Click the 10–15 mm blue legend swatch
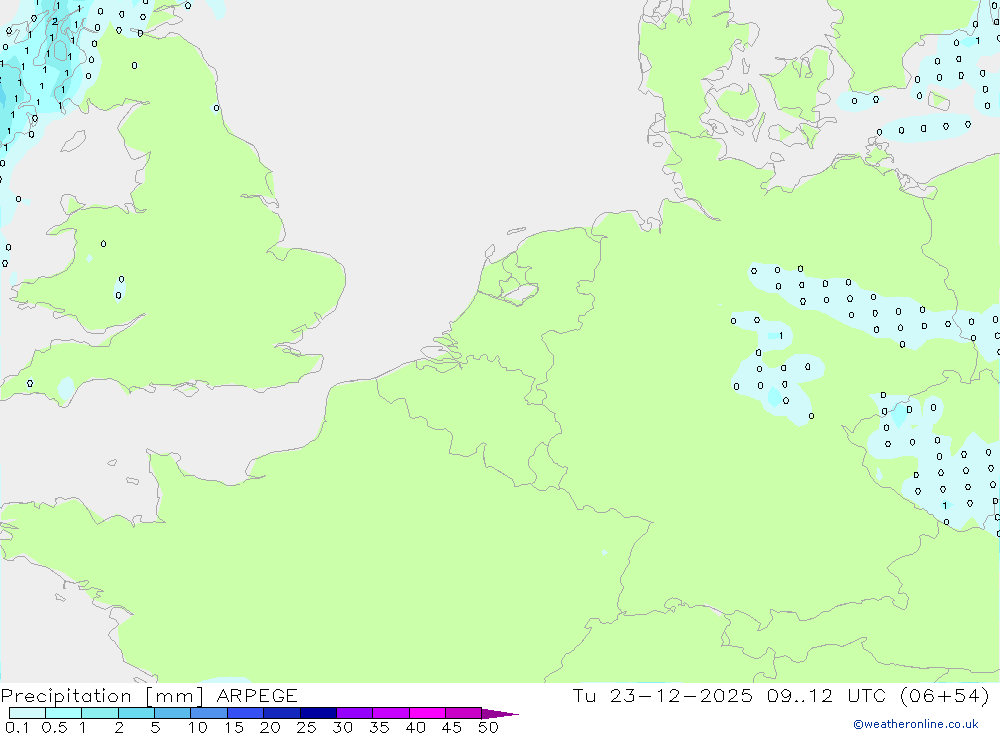Image resolution: width=1000 pixels, height=733 pixels. point(209,713)
